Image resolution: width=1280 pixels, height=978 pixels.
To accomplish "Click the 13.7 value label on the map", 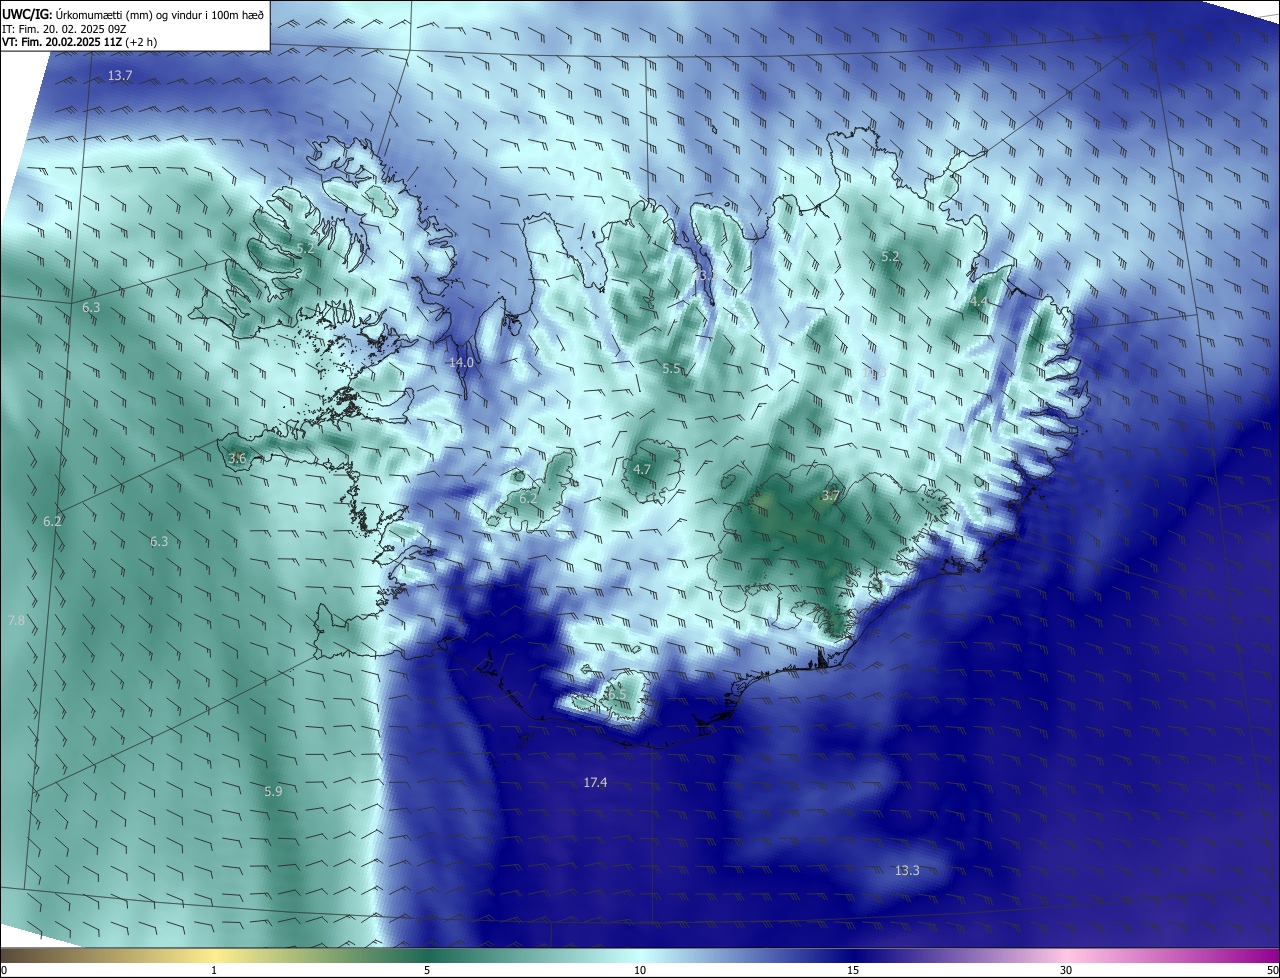I will click(x=120, y=76).
